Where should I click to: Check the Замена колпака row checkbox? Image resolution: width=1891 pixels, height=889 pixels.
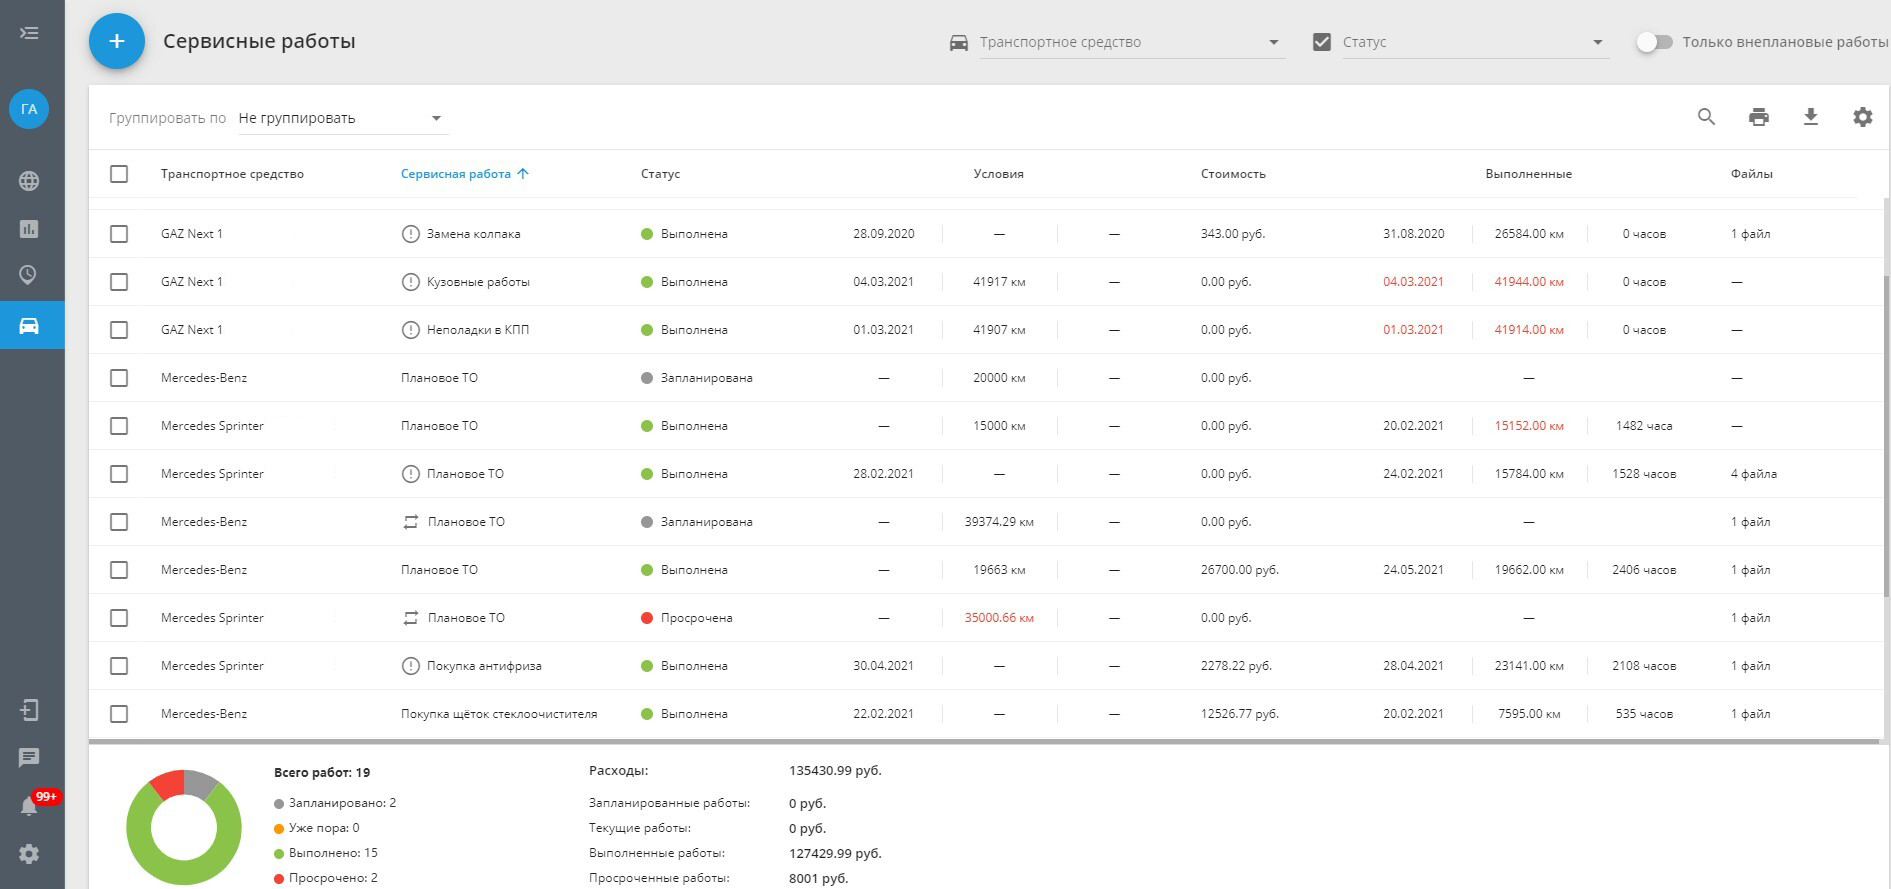pyautogui.click(x=119, y=234)
